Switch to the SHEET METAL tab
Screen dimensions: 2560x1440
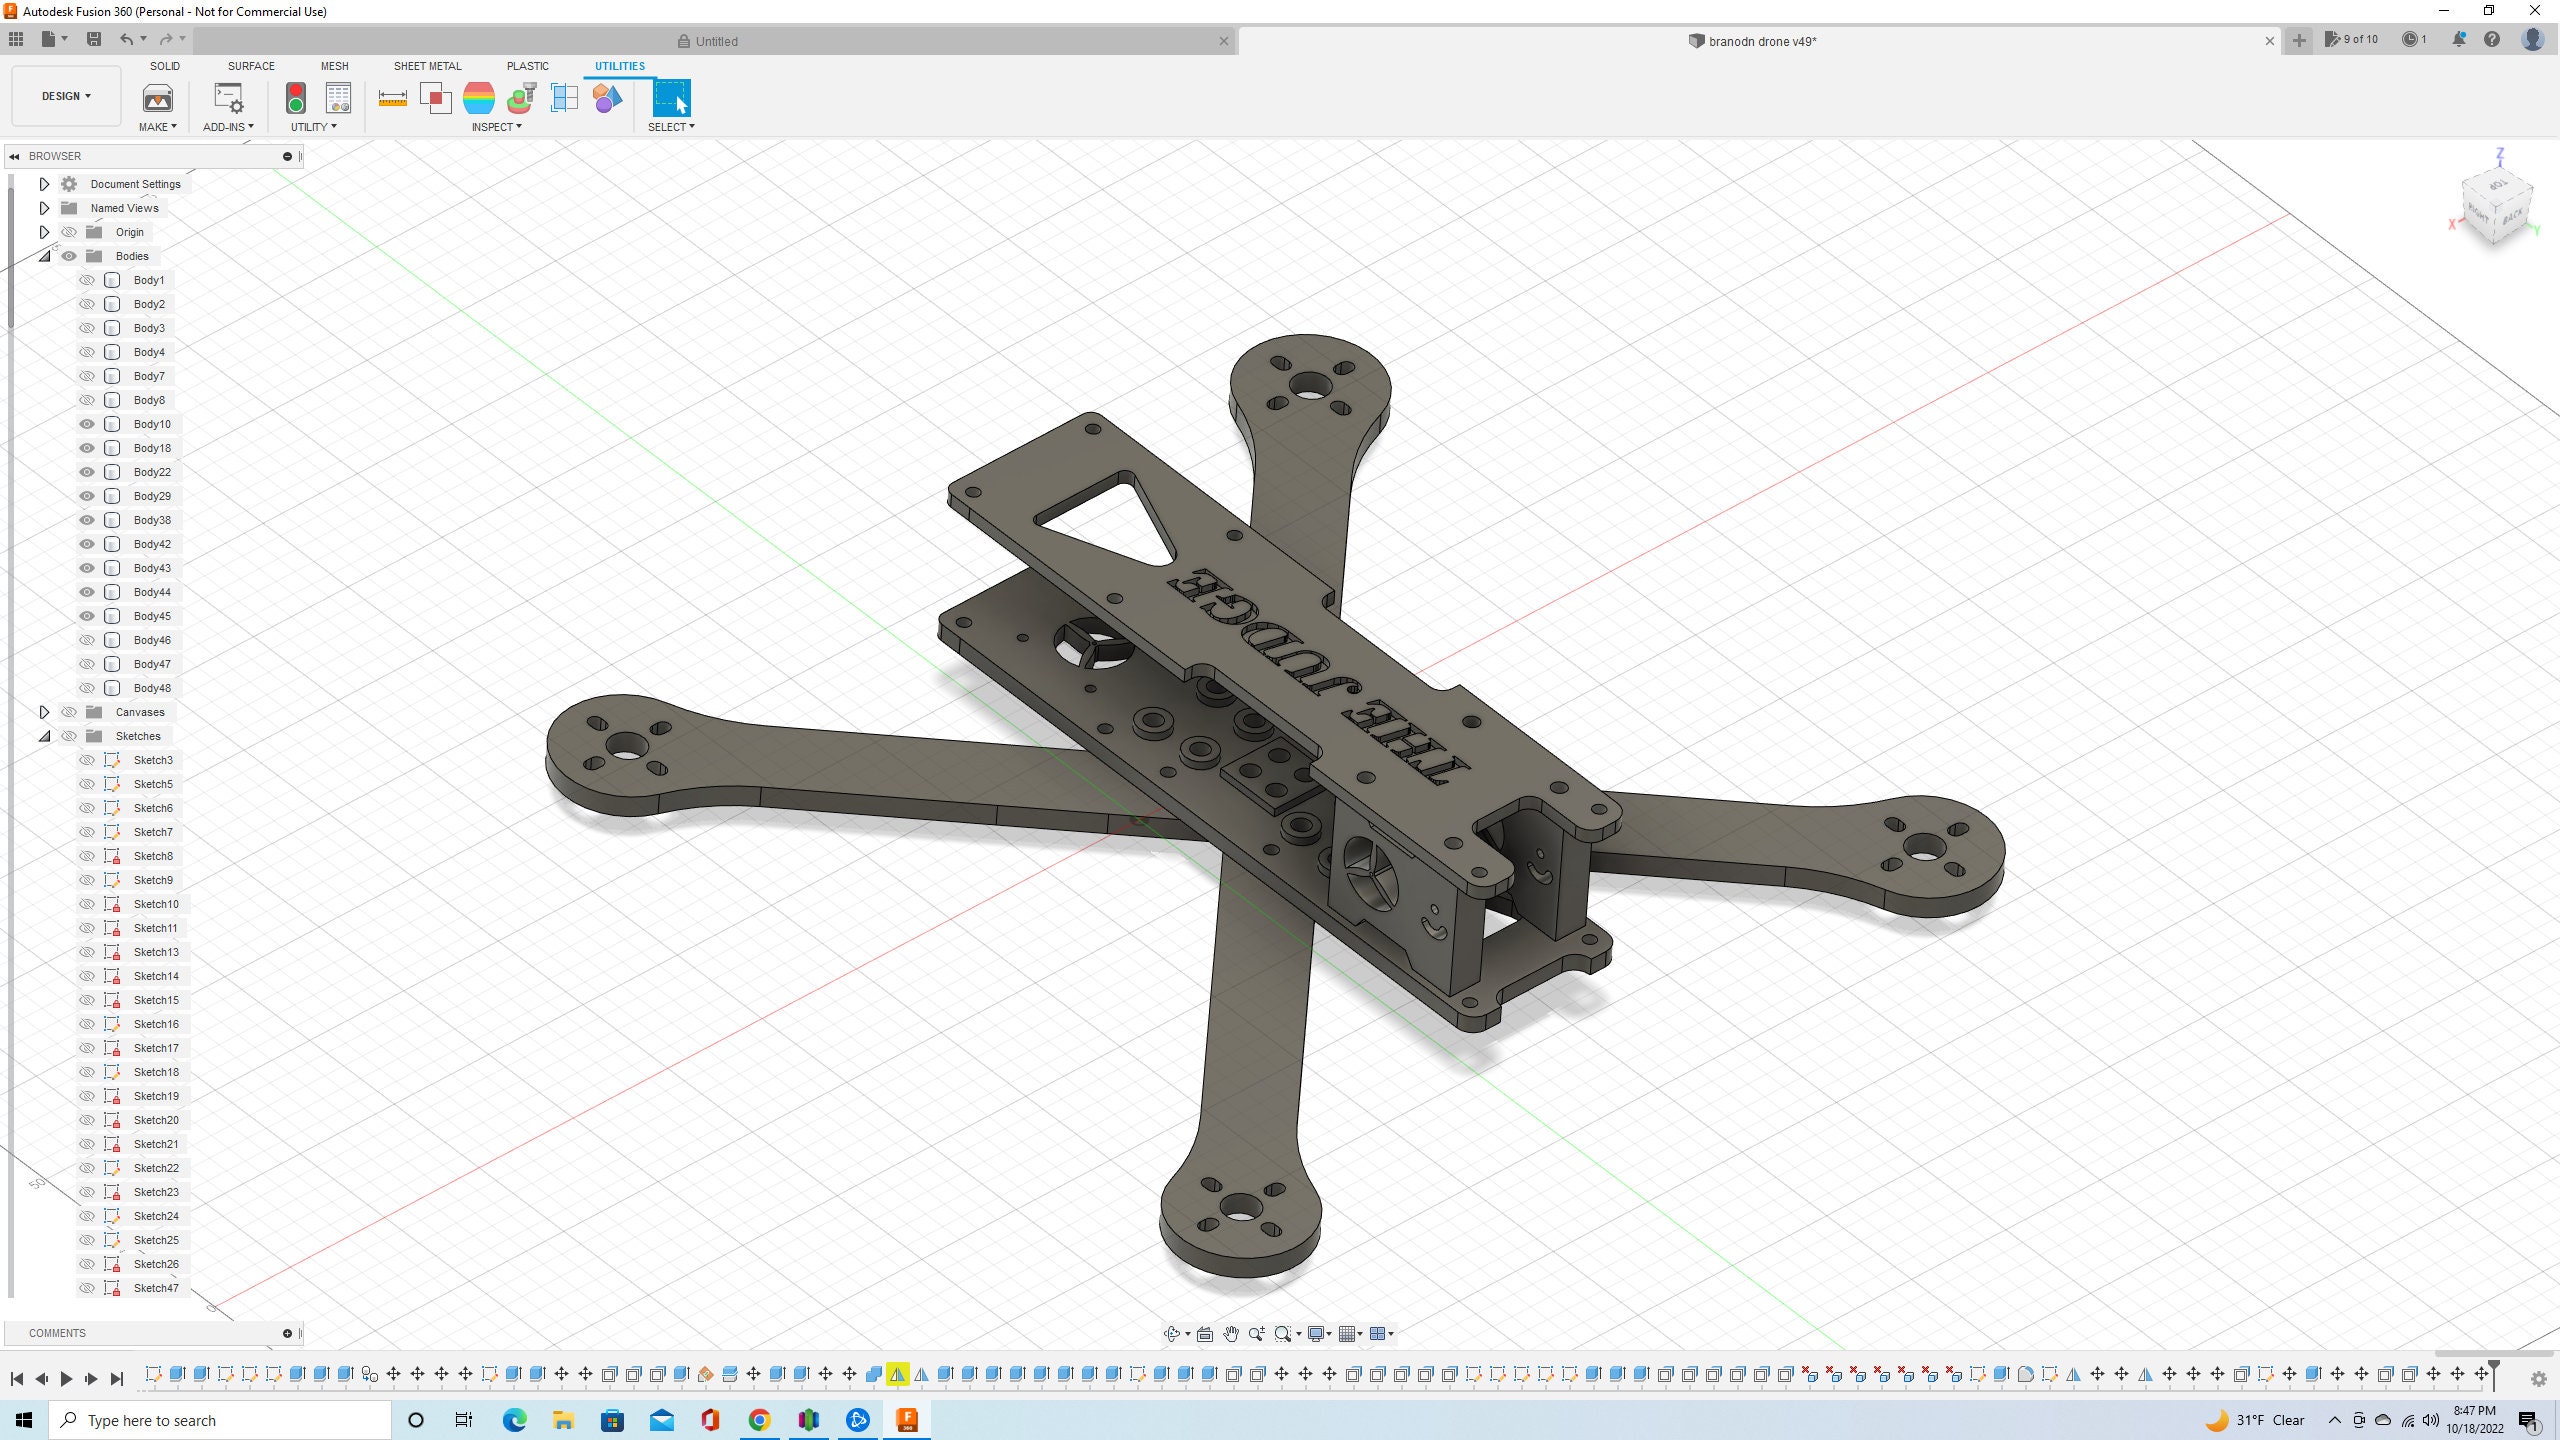pos(427,66)
